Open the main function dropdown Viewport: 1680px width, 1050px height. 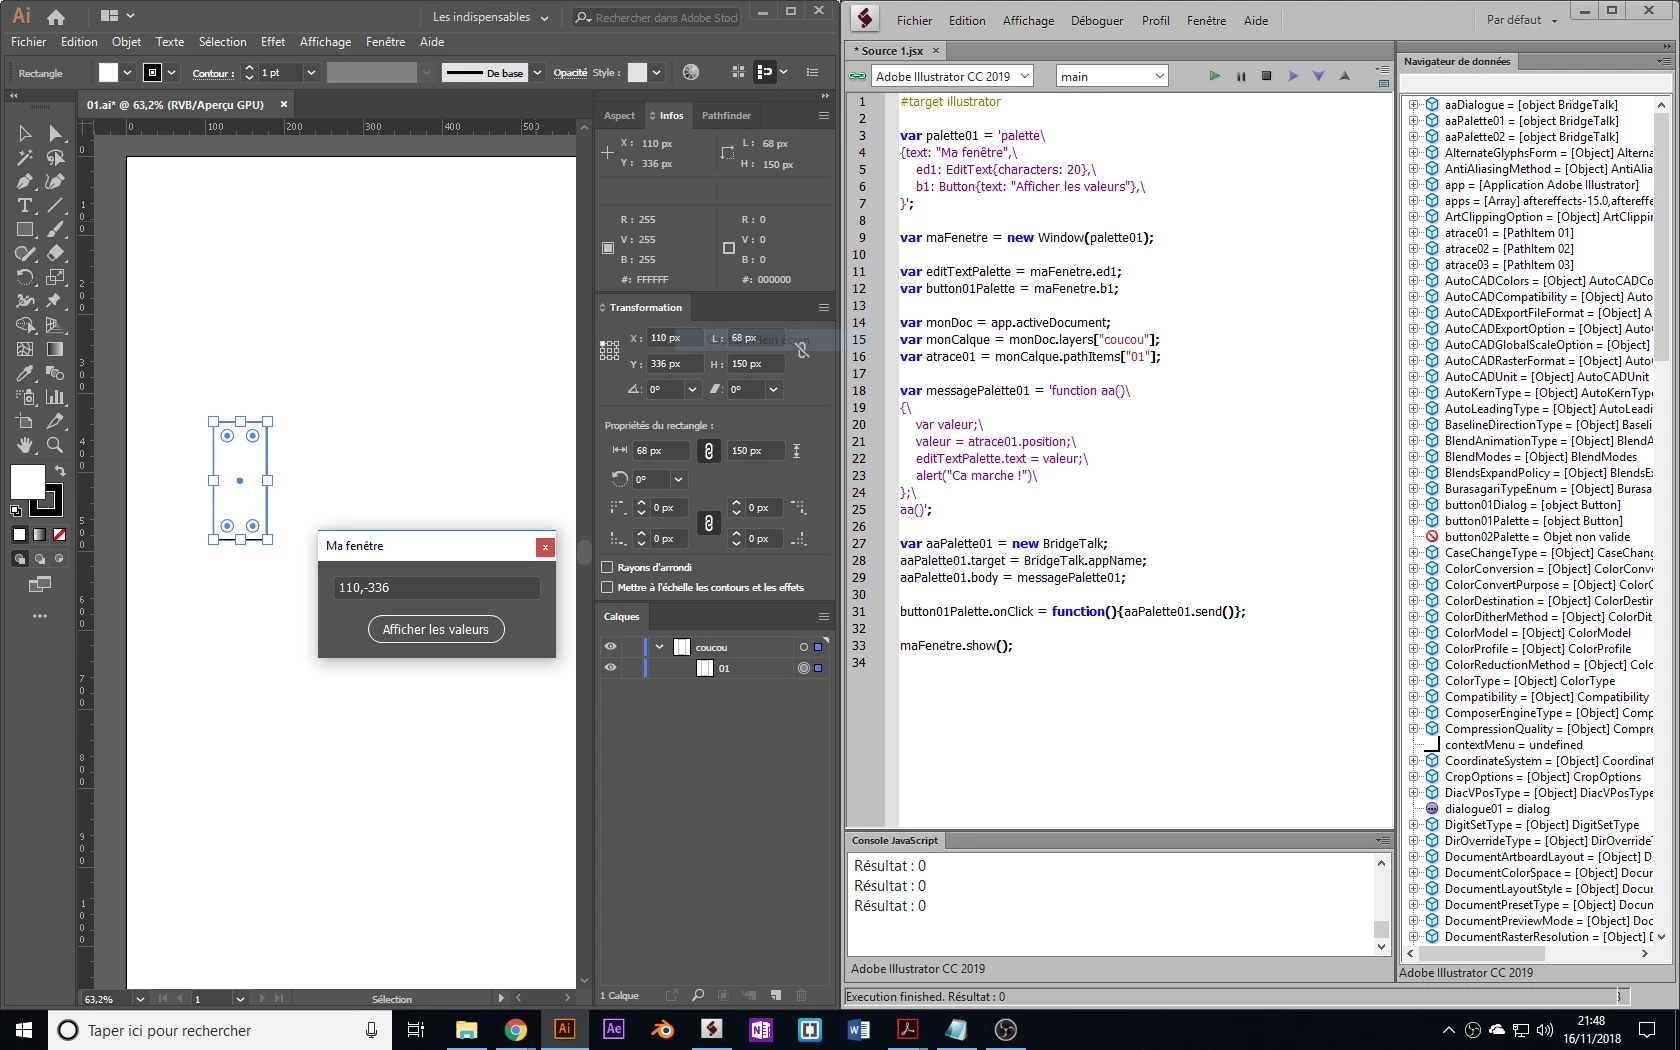(x=1112, y=76)
